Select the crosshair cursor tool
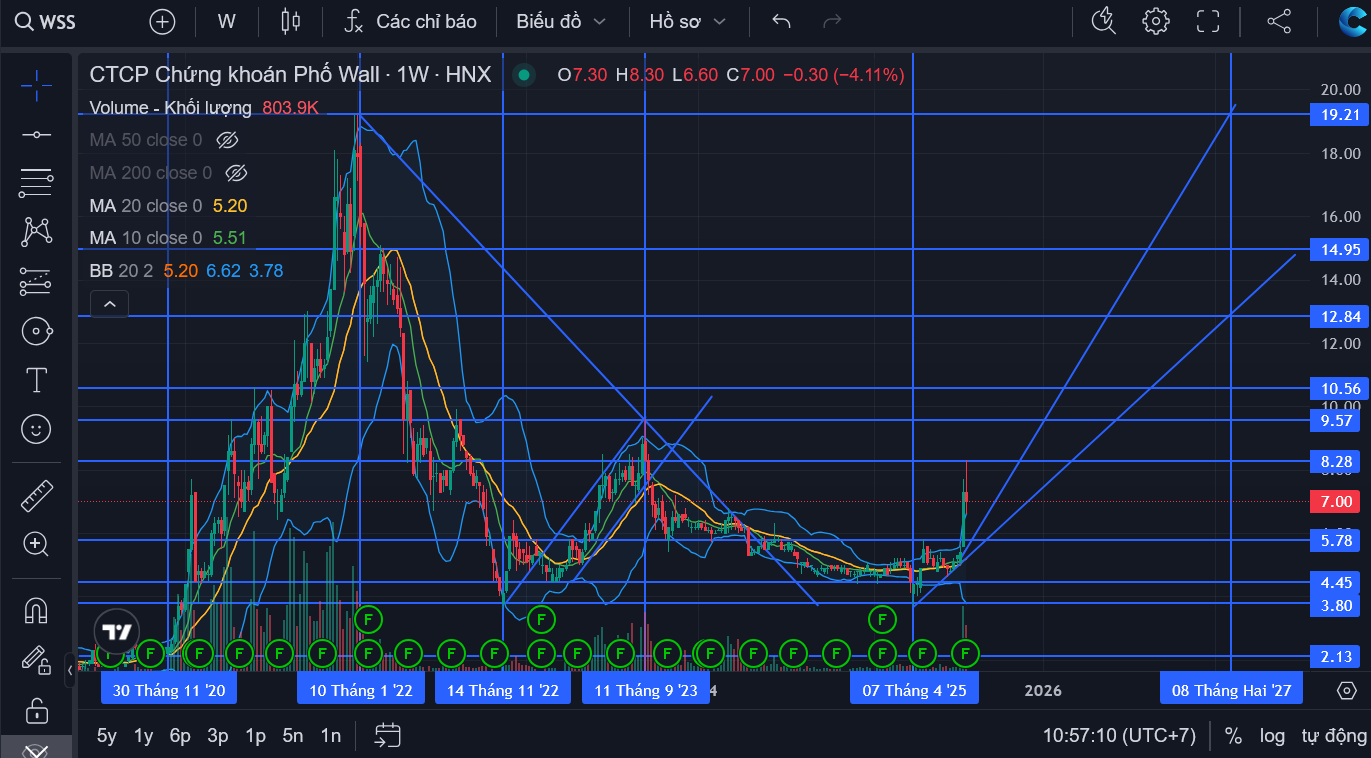Viewport: 1371px width, 758px height. point(36,86)
